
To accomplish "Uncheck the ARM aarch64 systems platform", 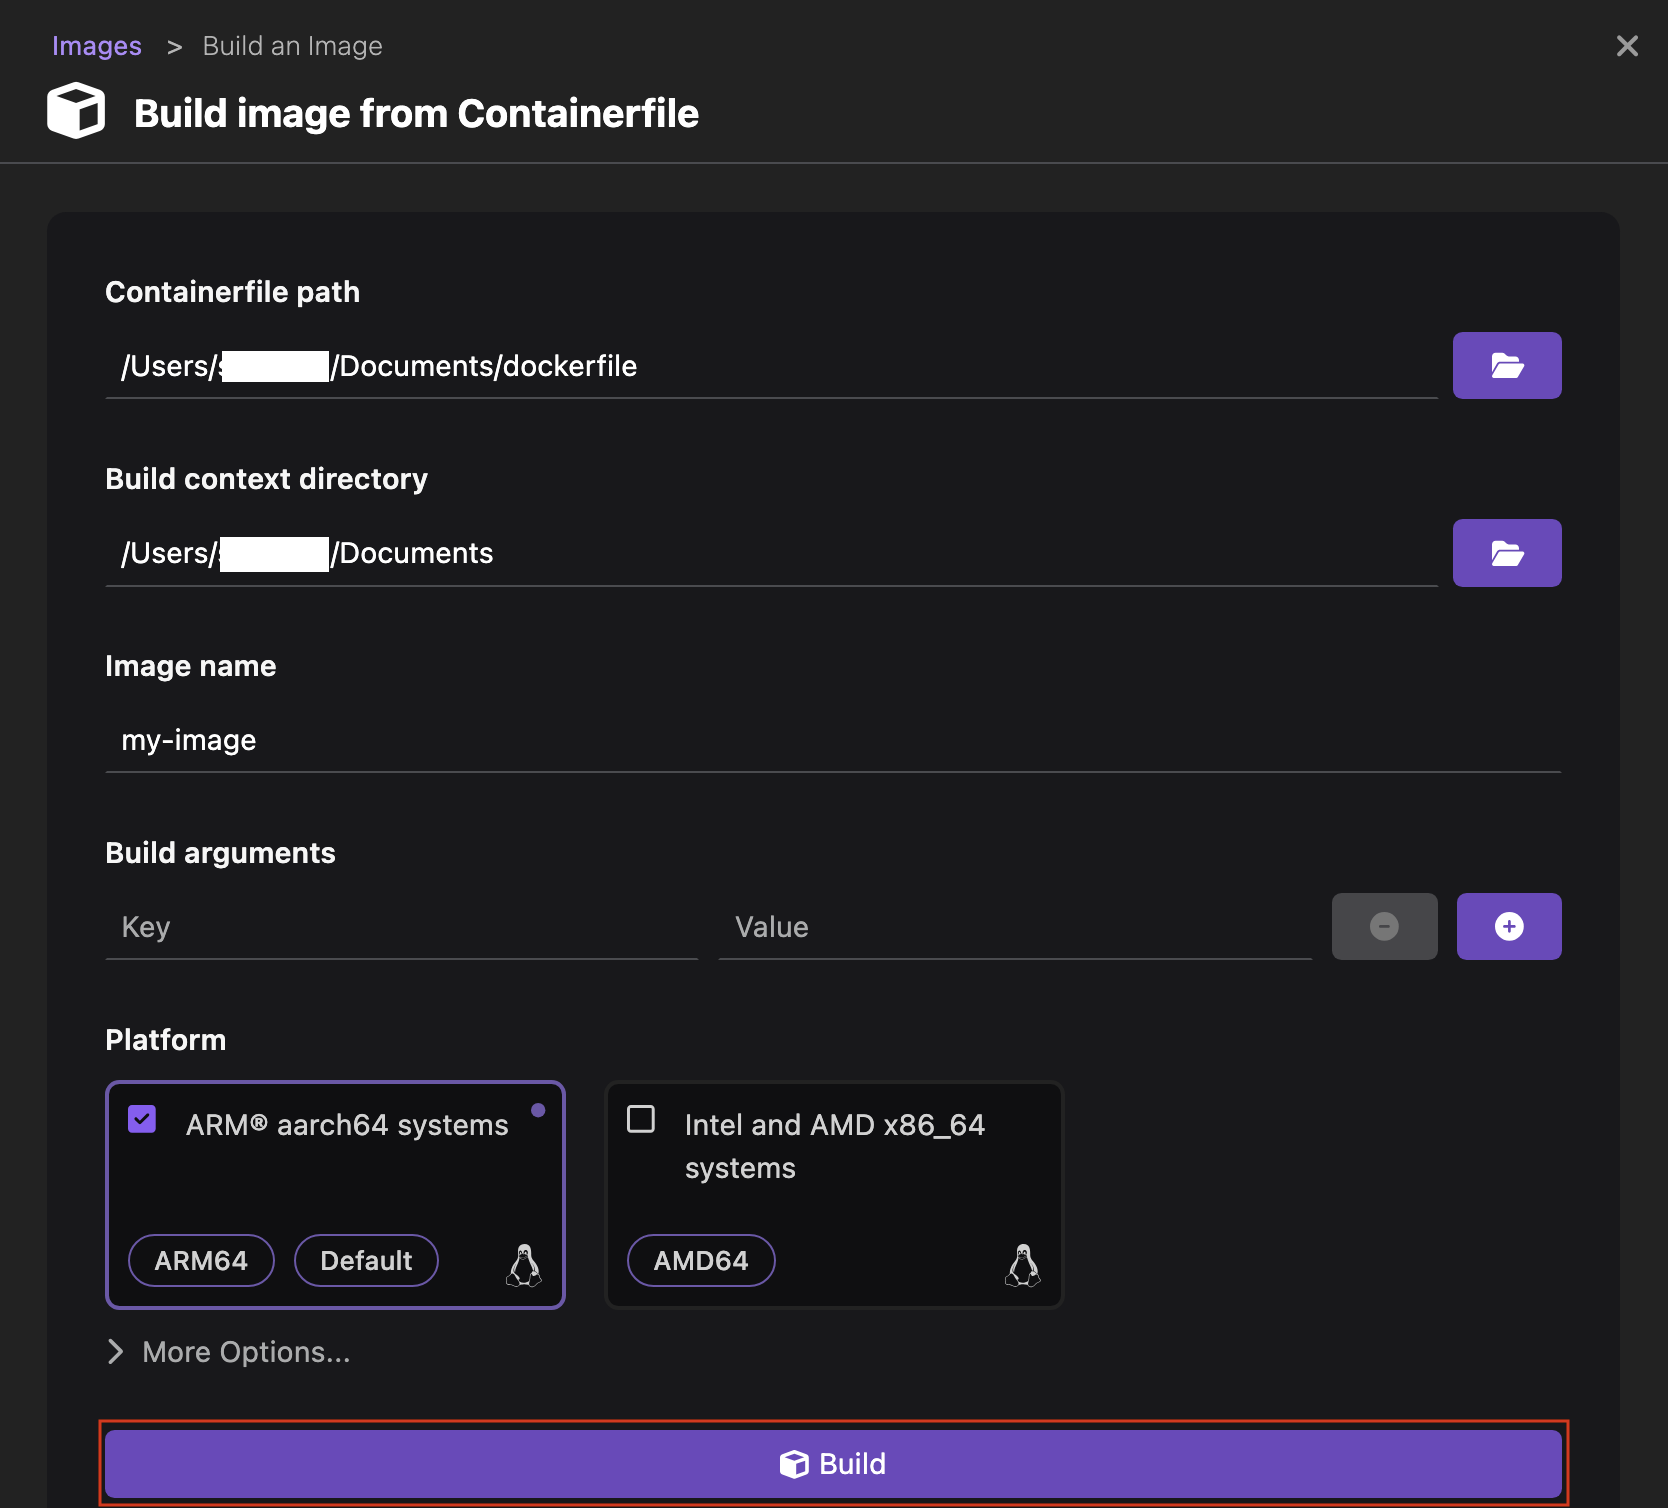I will 141,1119.
